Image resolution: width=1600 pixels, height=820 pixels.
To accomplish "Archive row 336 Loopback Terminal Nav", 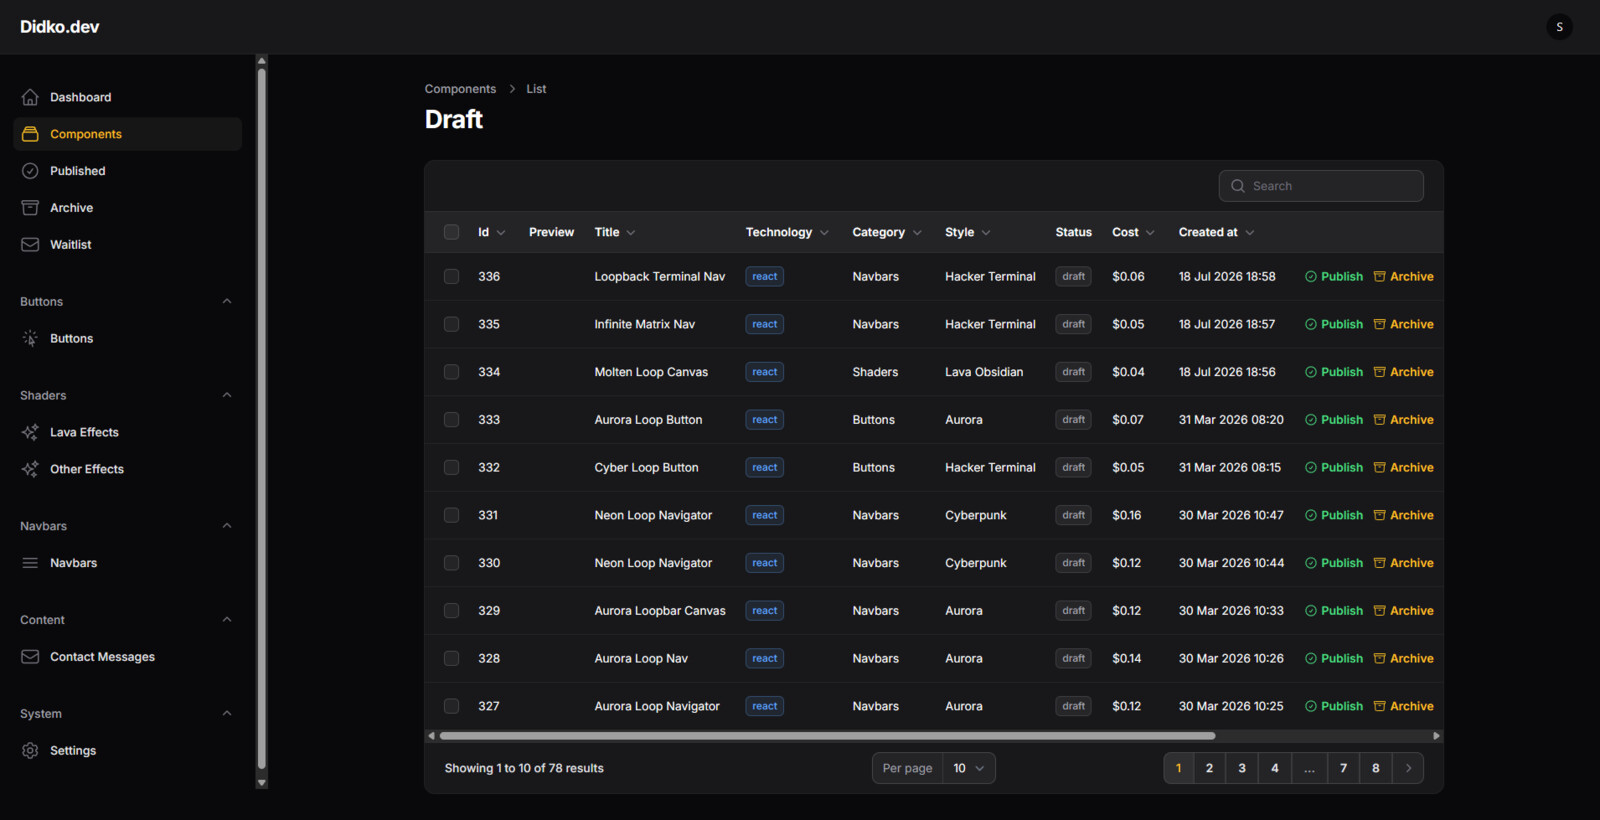I will click(x=1403, y=277).
